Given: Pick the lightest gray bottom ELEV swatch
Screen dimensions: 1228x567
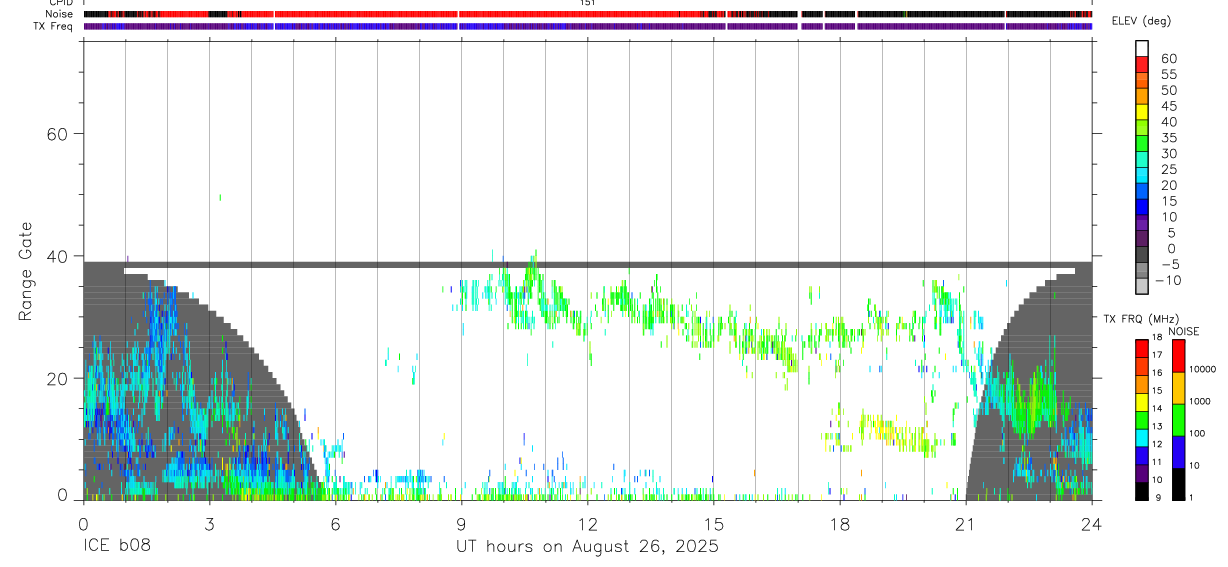Looking at the screenshot, I should 1142,287.
